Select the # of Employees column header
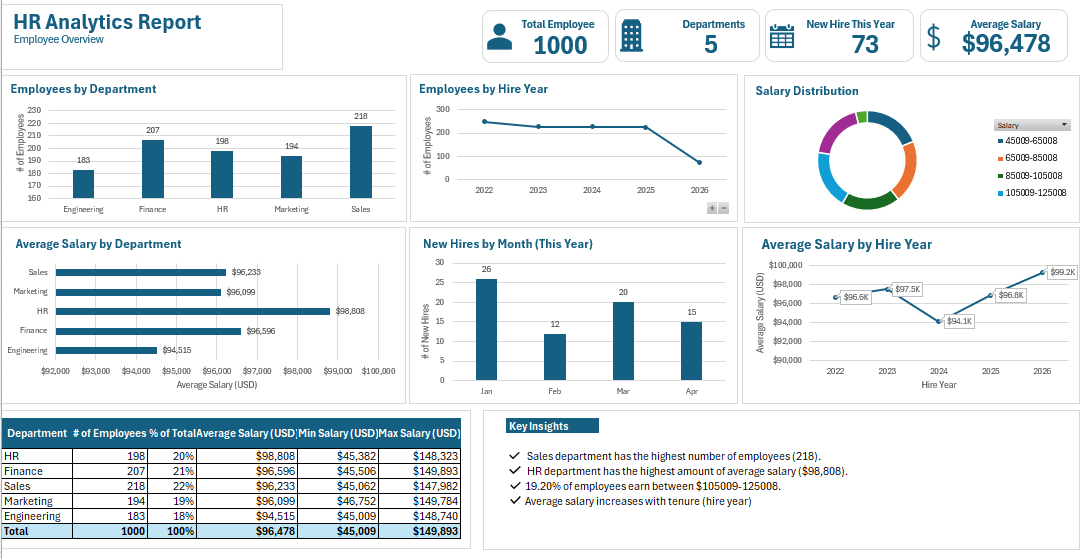The height and width of the screenshot is (559, 1091). coord(109,433)
